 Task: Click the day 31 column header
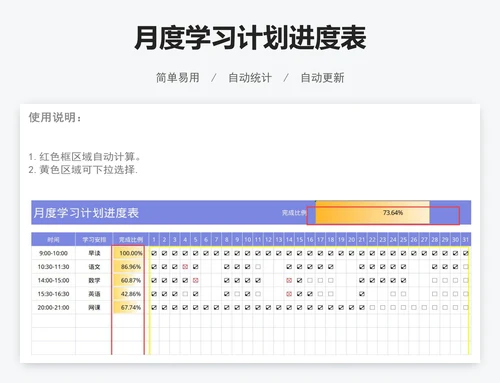coord(466,239)
